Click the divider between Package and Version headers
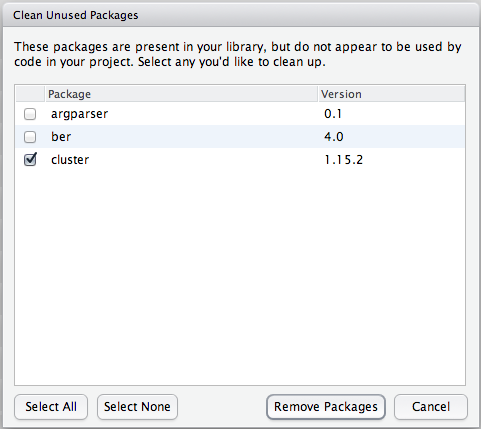Screen dimensions: 481x429 [x=318, y=94]
